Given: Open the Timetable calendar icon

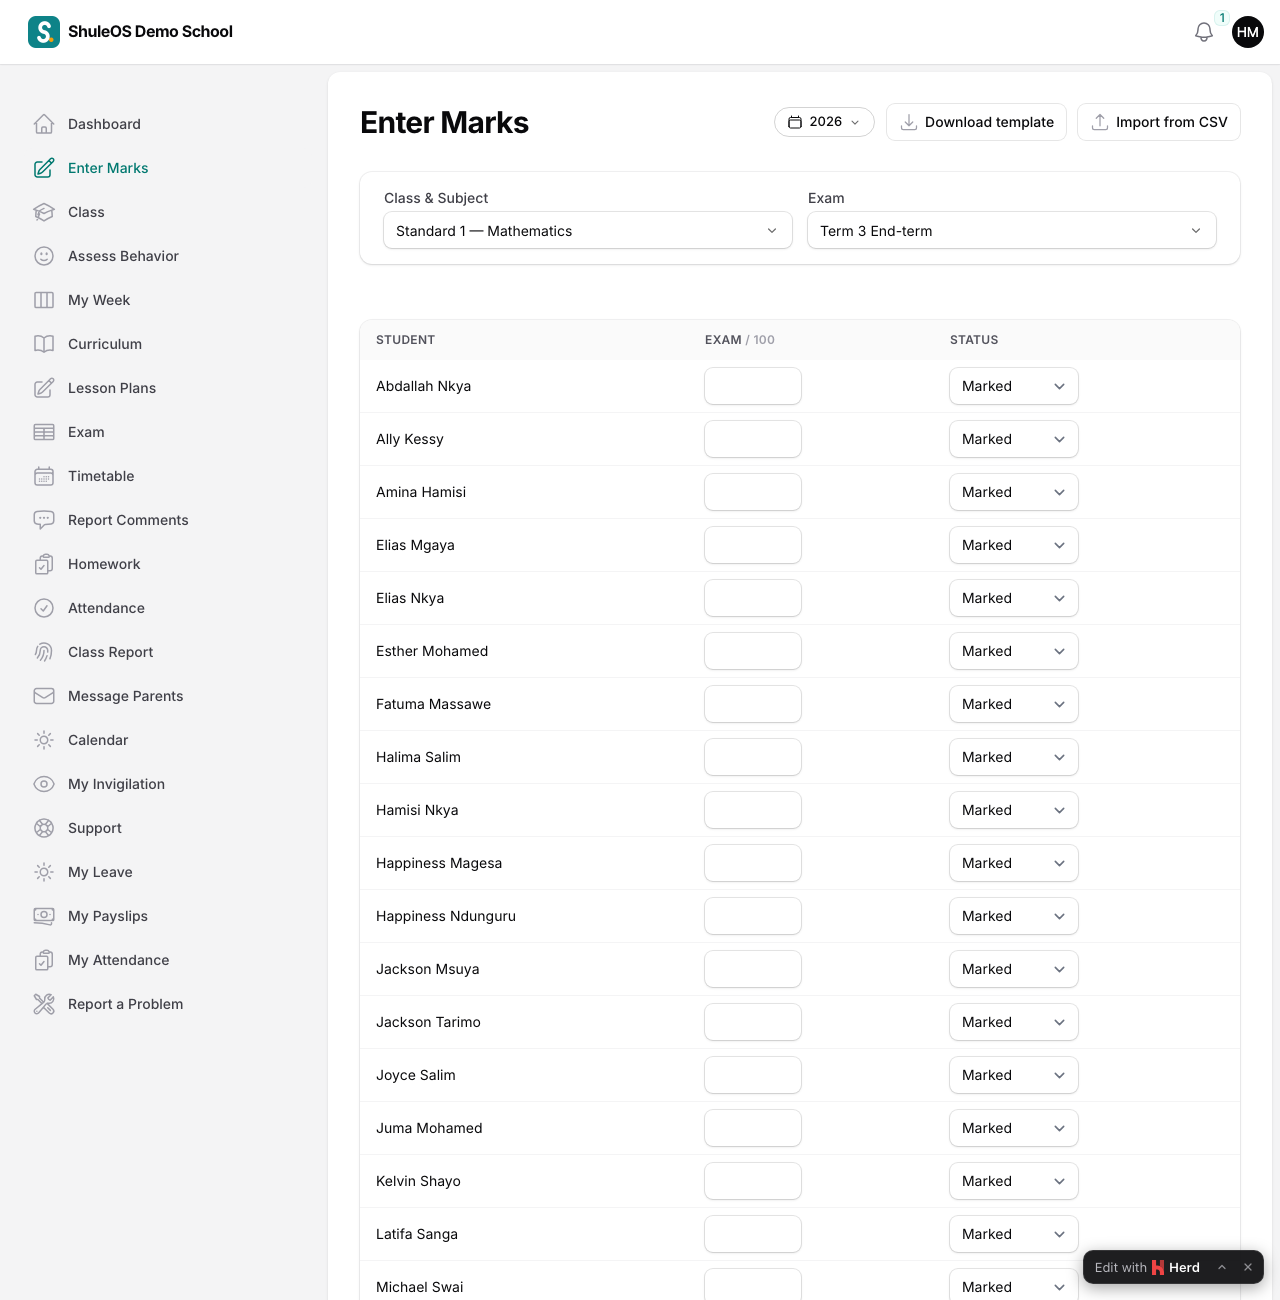Looking at the screenshot, I should [44, 476].
